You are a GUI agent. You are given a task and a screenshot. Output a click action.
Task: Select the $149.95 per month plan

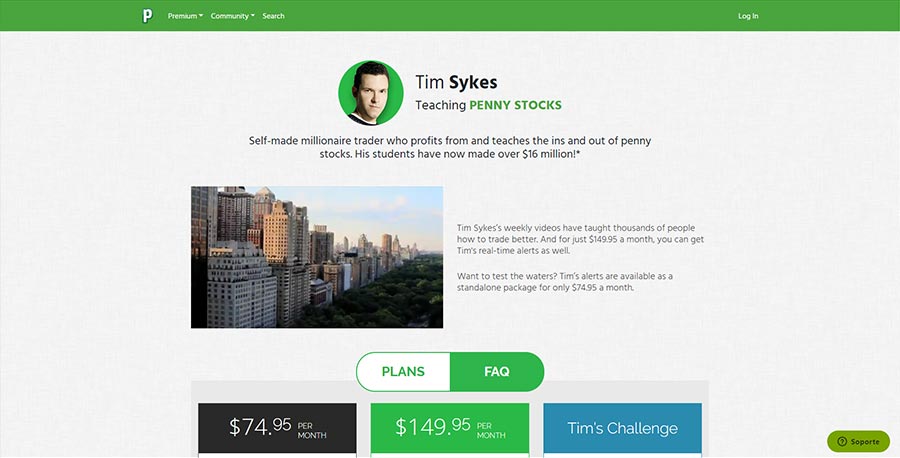tap(450, 428)
